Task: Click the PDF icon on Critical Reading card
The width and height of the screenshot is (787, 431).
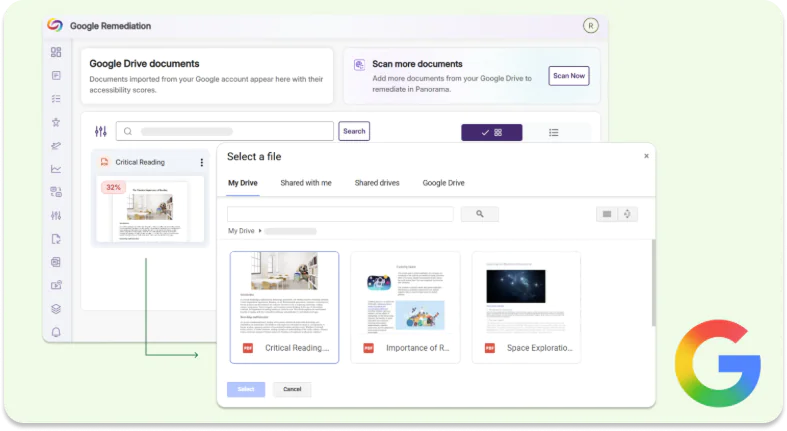Action: click(x=104, y=162)
